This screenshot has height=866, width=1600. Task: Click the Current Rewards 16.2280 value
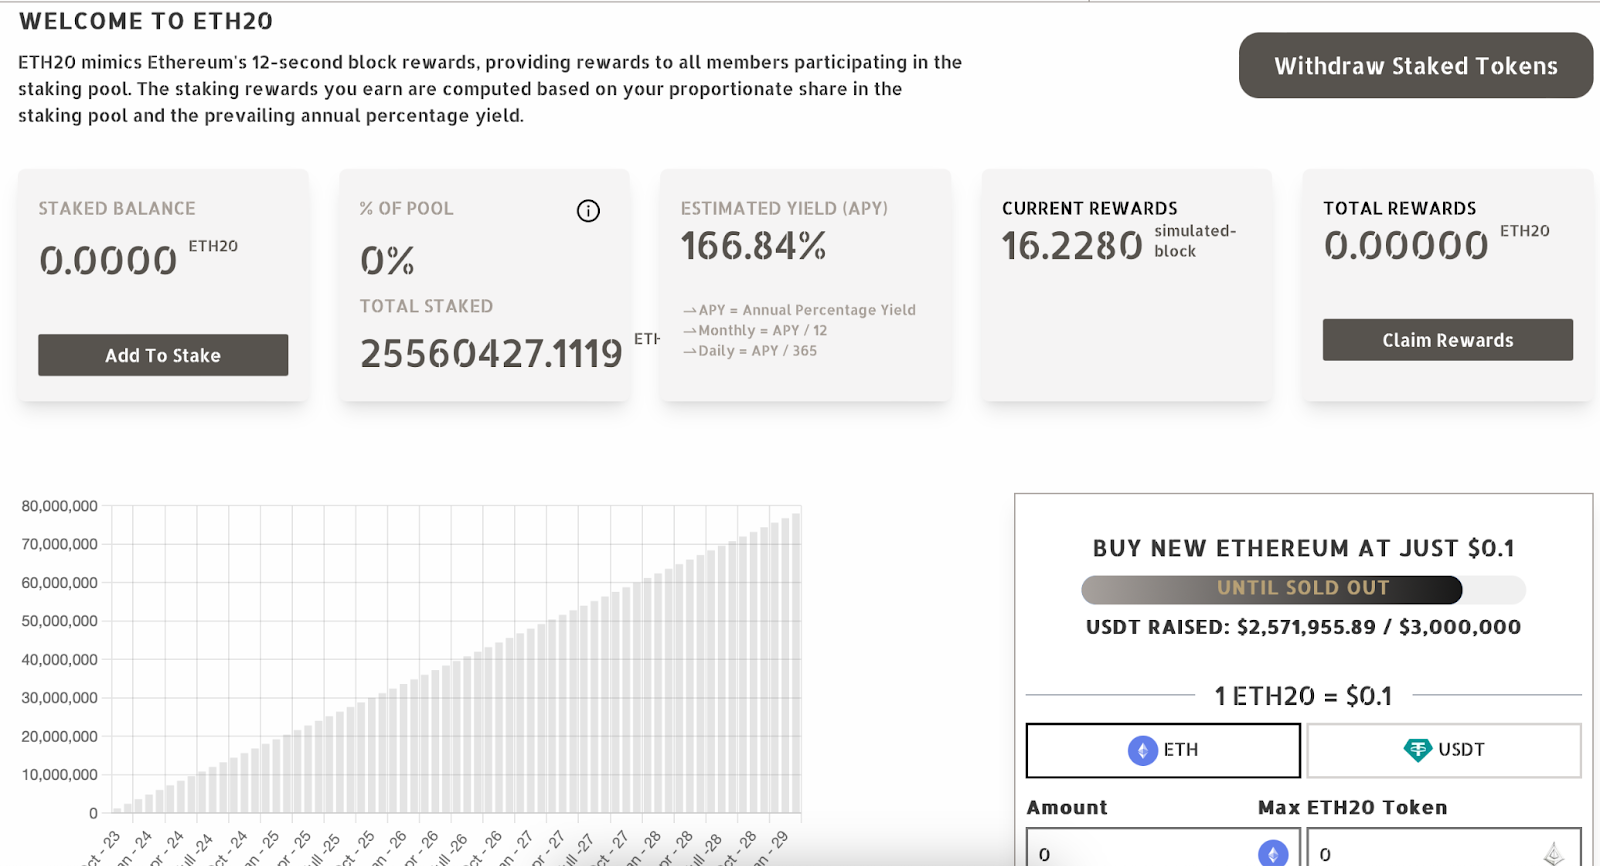click(1071, 246)
